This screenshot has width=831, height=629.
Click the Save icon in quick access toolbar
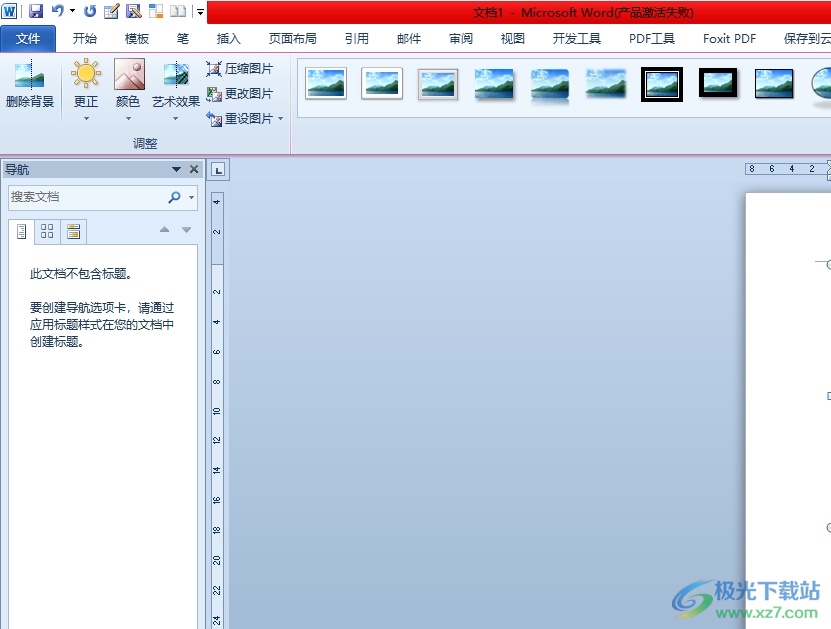click(36, 11)
